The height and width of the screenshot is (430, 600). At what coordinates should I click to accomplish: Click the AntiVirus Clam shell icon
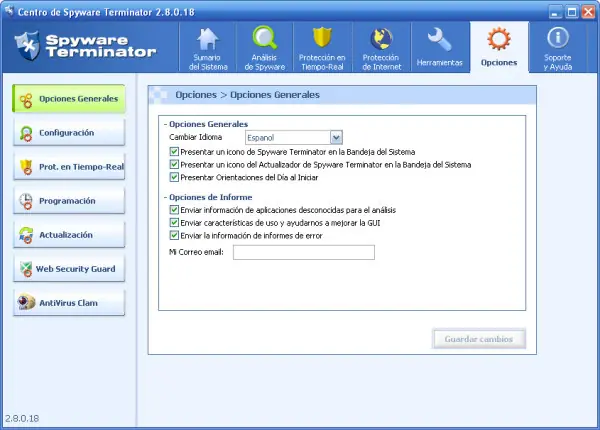point(26,302)
